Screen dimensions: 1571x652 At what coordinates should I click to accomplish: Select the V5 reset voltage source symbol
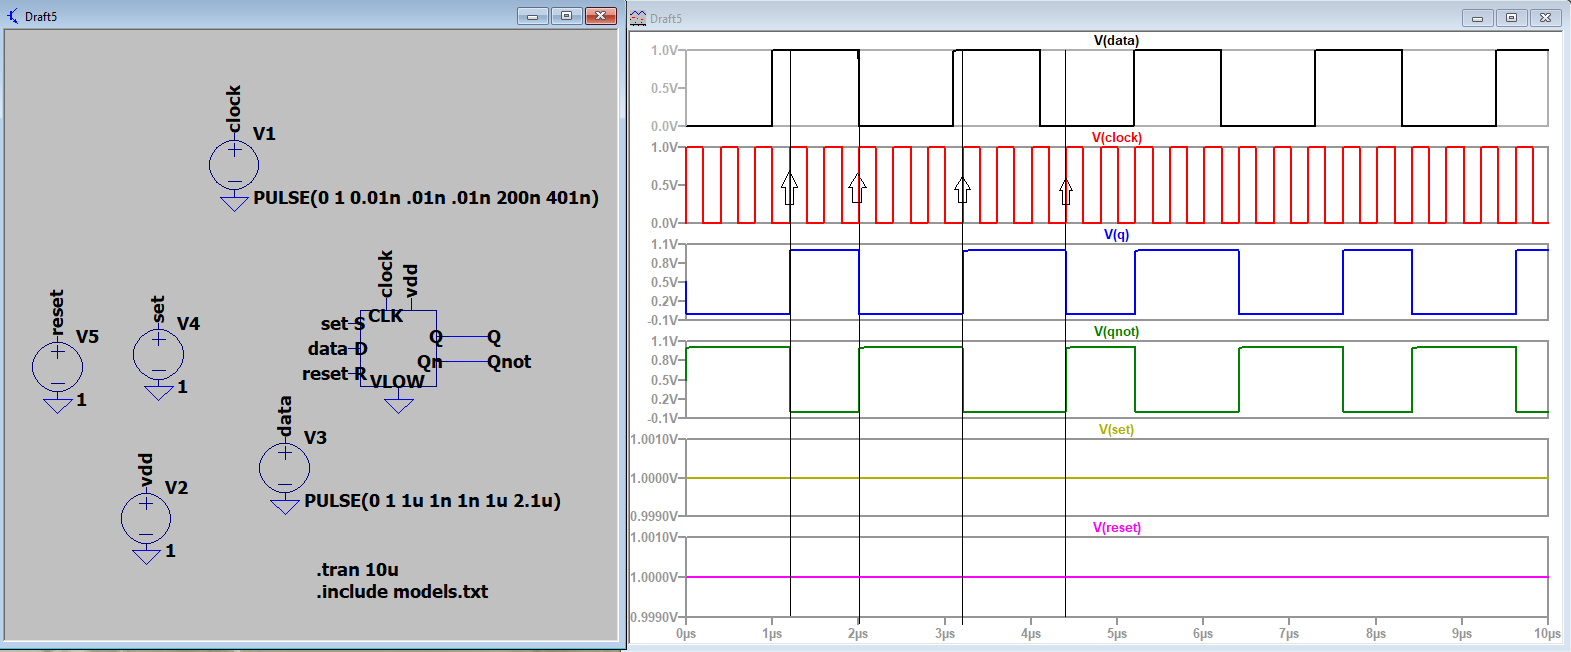tap(57, 366)
